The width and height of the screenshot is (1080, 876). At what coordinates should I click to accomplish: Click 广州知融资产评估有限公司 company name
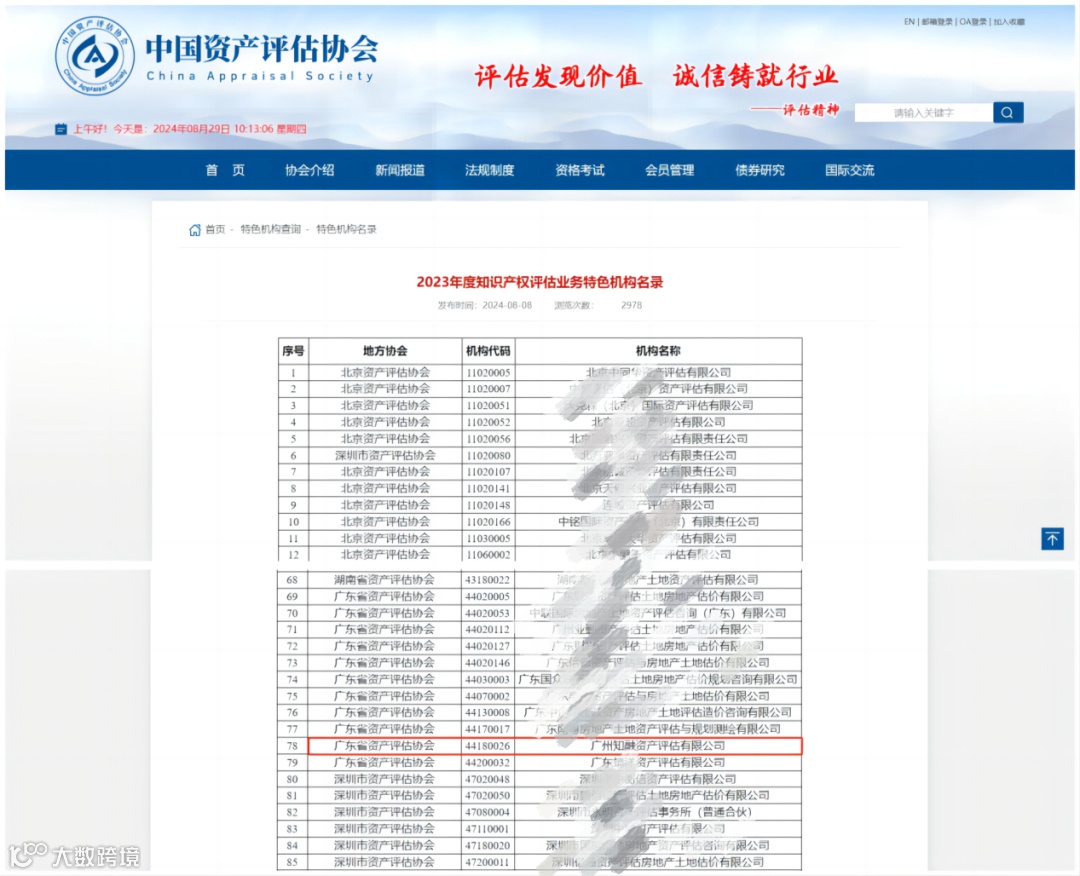tap(658, 746)
